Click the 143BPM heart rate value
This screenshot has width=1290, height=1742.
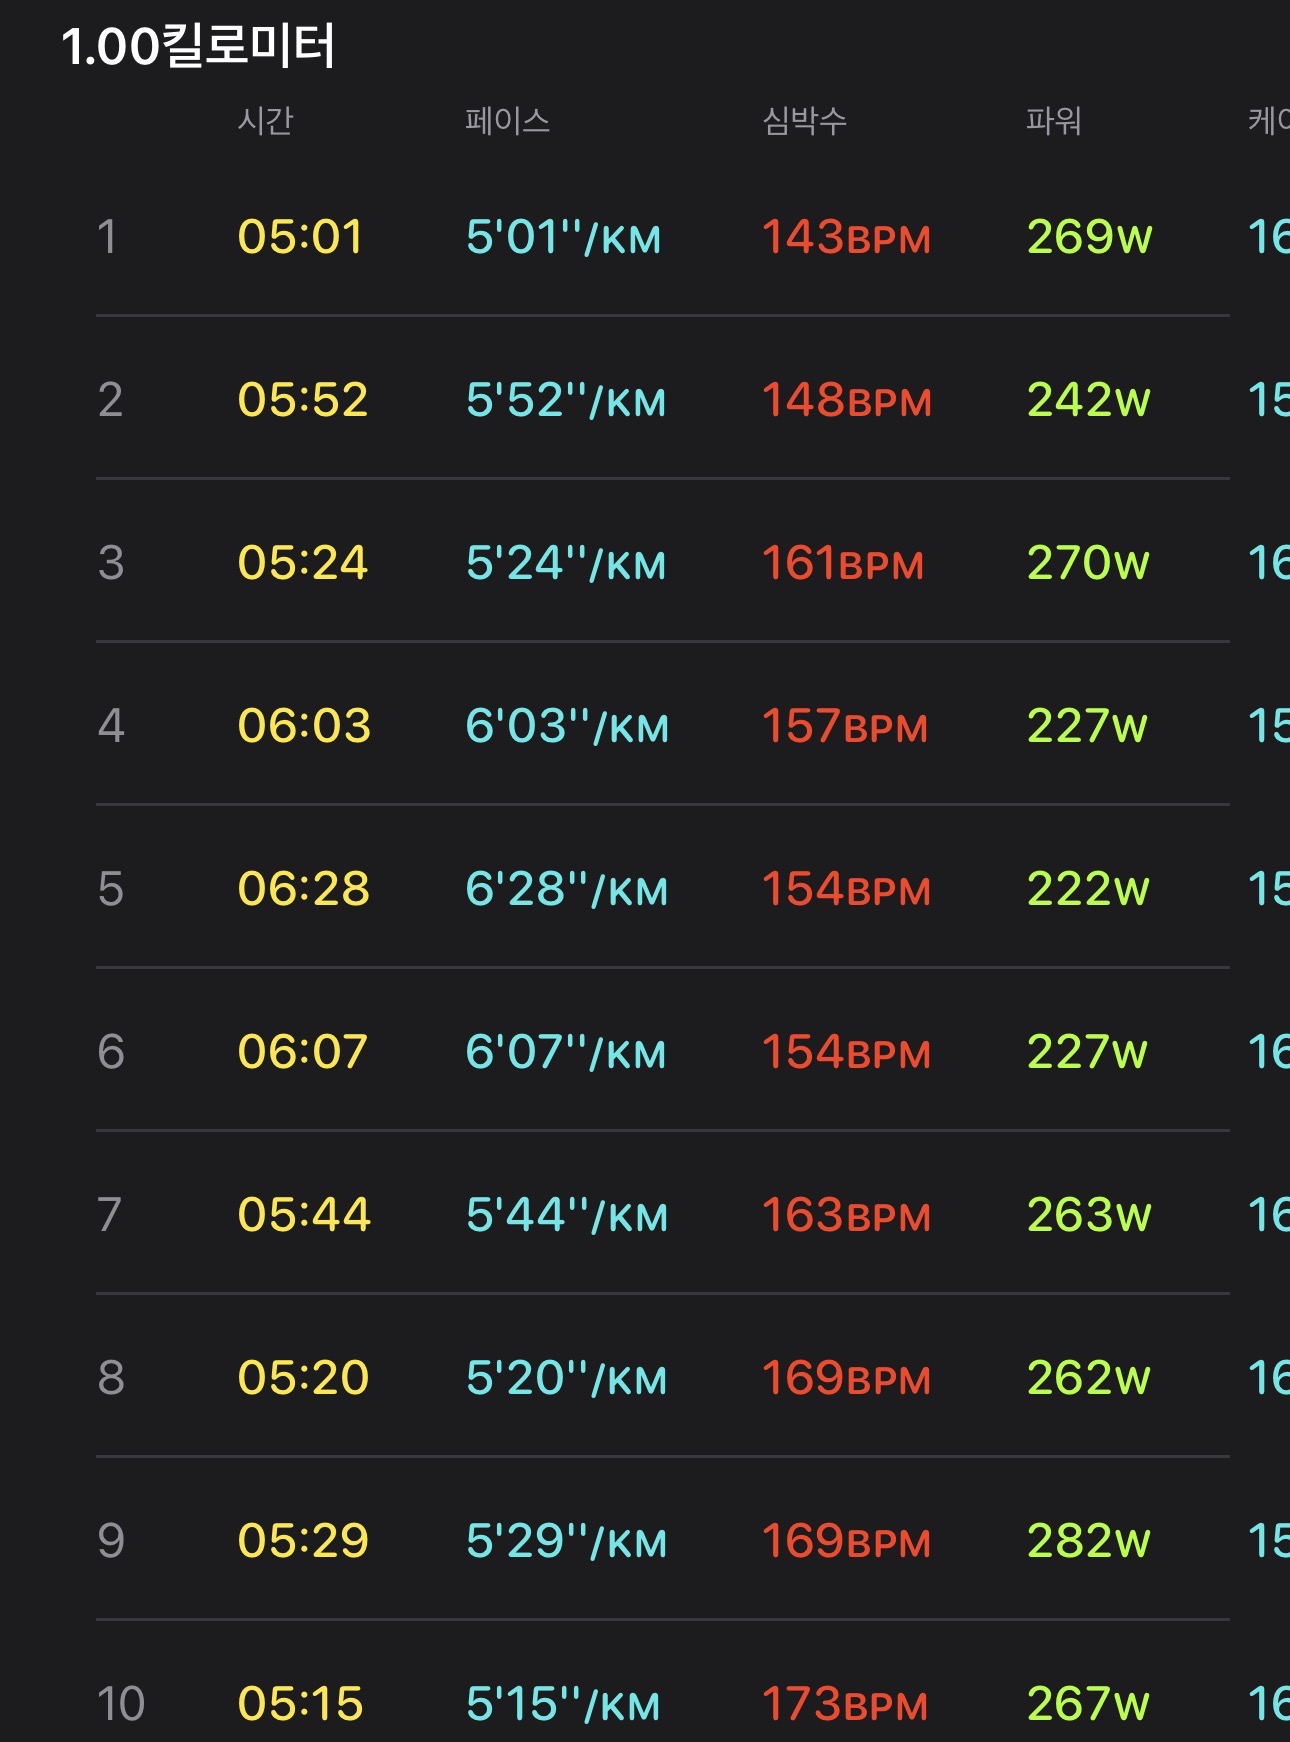click(x=846, y=237)
